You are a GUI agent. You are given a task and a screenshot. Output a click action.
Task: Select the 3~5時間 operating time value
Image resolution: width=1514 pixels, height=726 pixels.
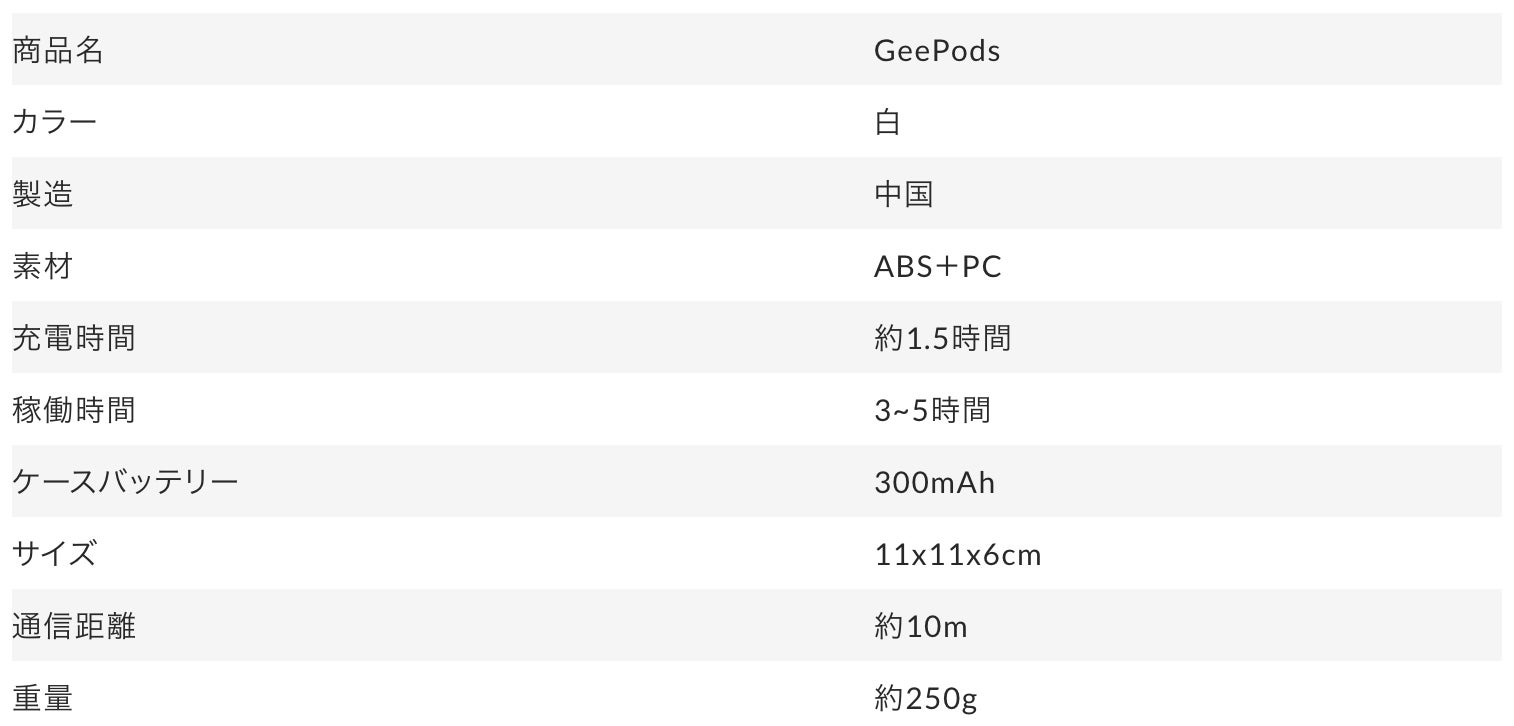pyautogui.click(x=932, y=410)
